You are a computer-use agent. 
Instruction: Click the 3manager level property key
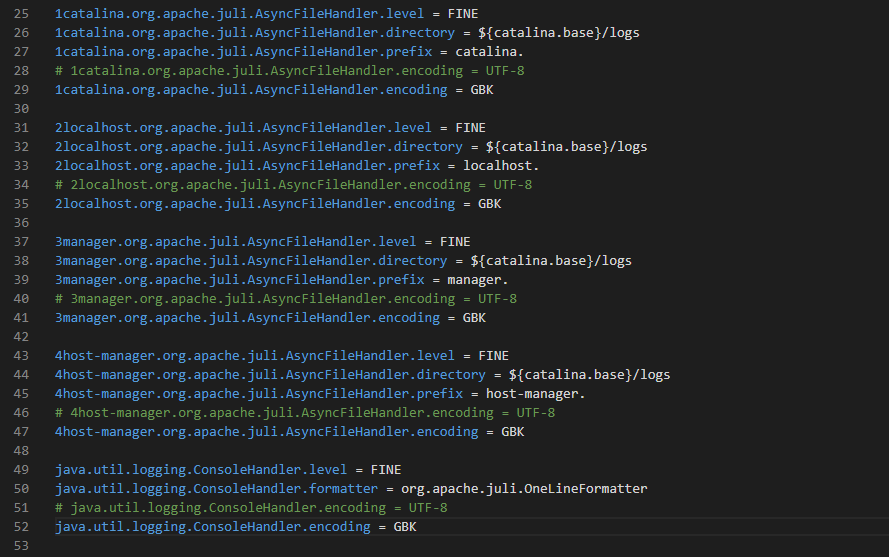pyautogui.click(x=235, y=242)
